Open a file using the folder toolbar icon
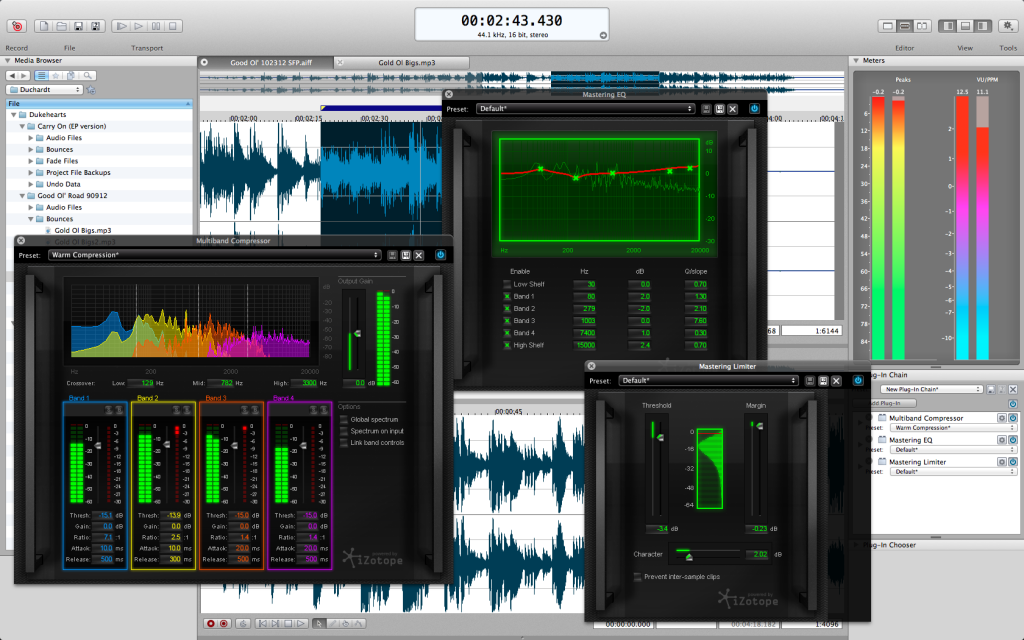This screenshot has width=1024, height=640. click(x=61, y=26)
